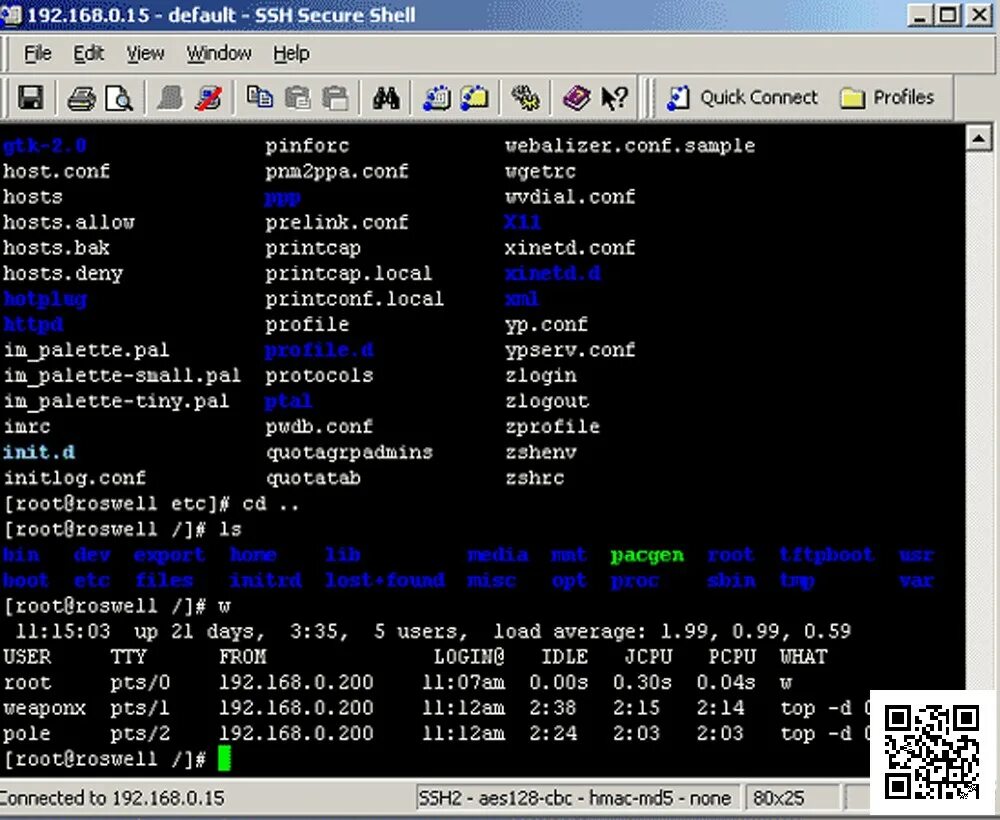Click the SSH application icon in title bar
Viewport: 1000px width, 820px height.
(11, 15)
